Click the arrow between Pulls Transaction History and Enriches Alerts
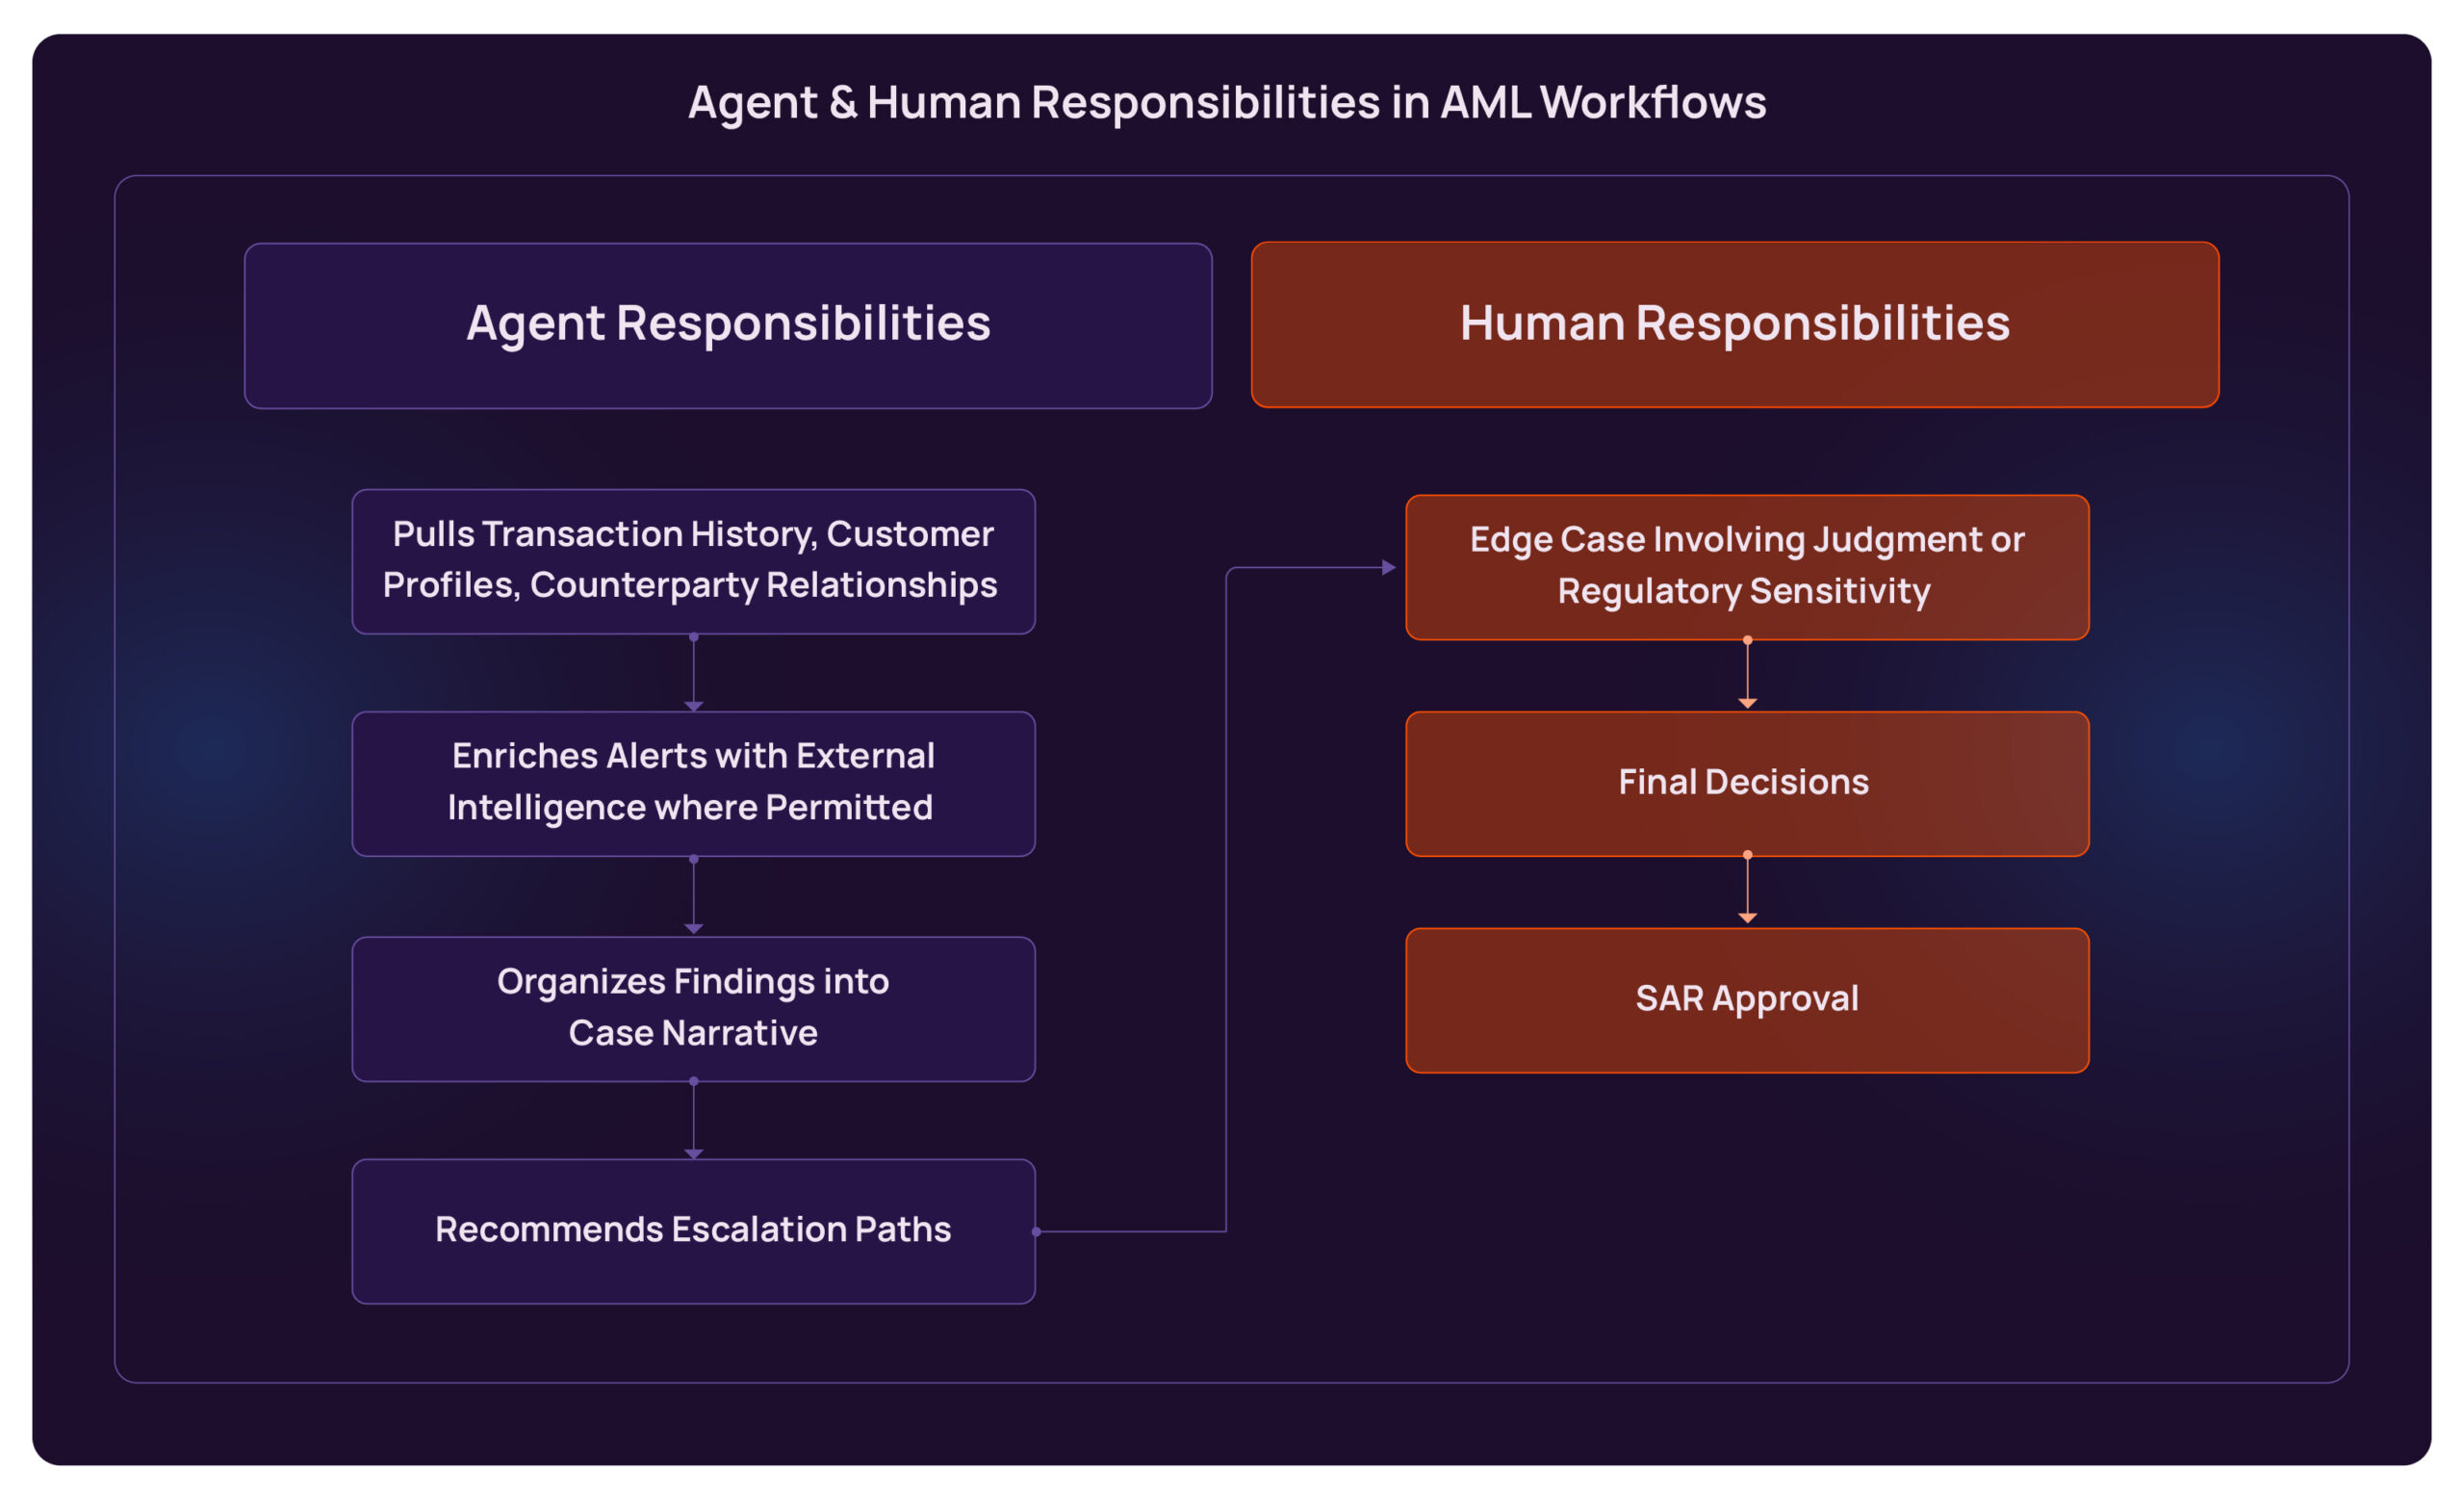2464x1500 pixels. (x=693, y=673)
